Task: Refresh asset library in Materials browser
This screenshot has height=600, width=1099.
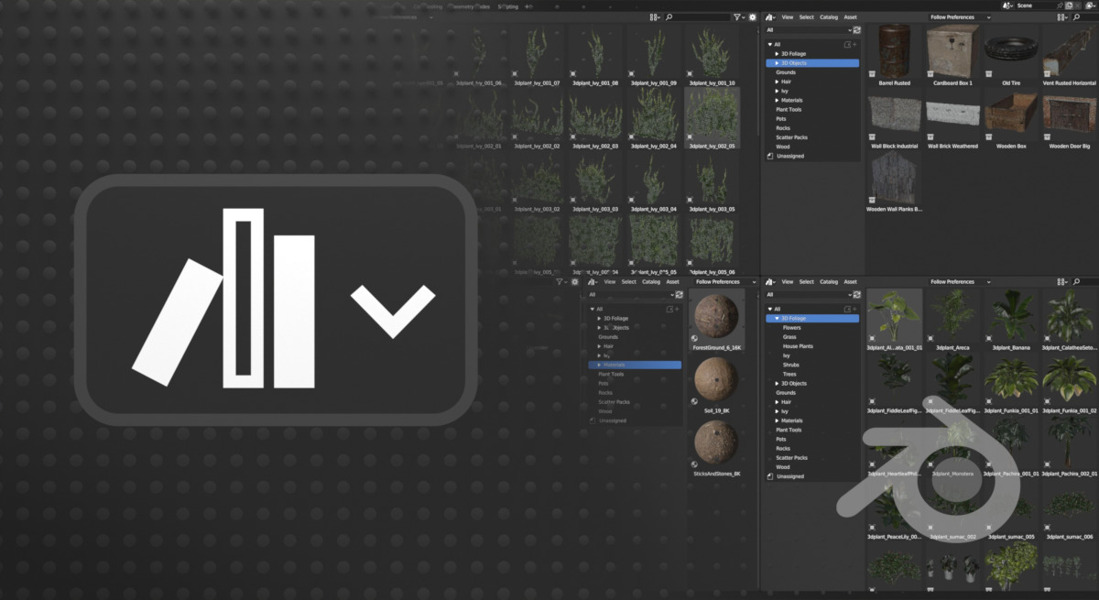Action: point(679,294)
